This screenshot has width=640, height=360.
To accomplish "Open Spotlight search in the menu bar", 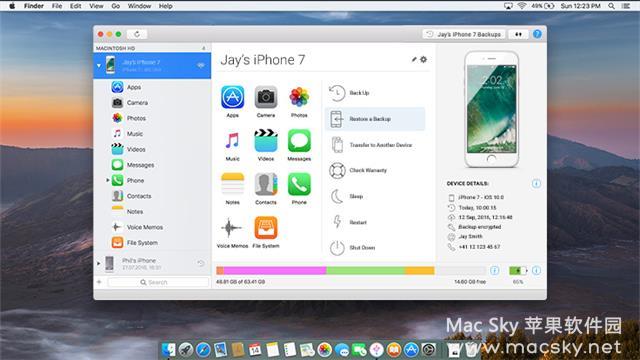I will pos(611,6).
